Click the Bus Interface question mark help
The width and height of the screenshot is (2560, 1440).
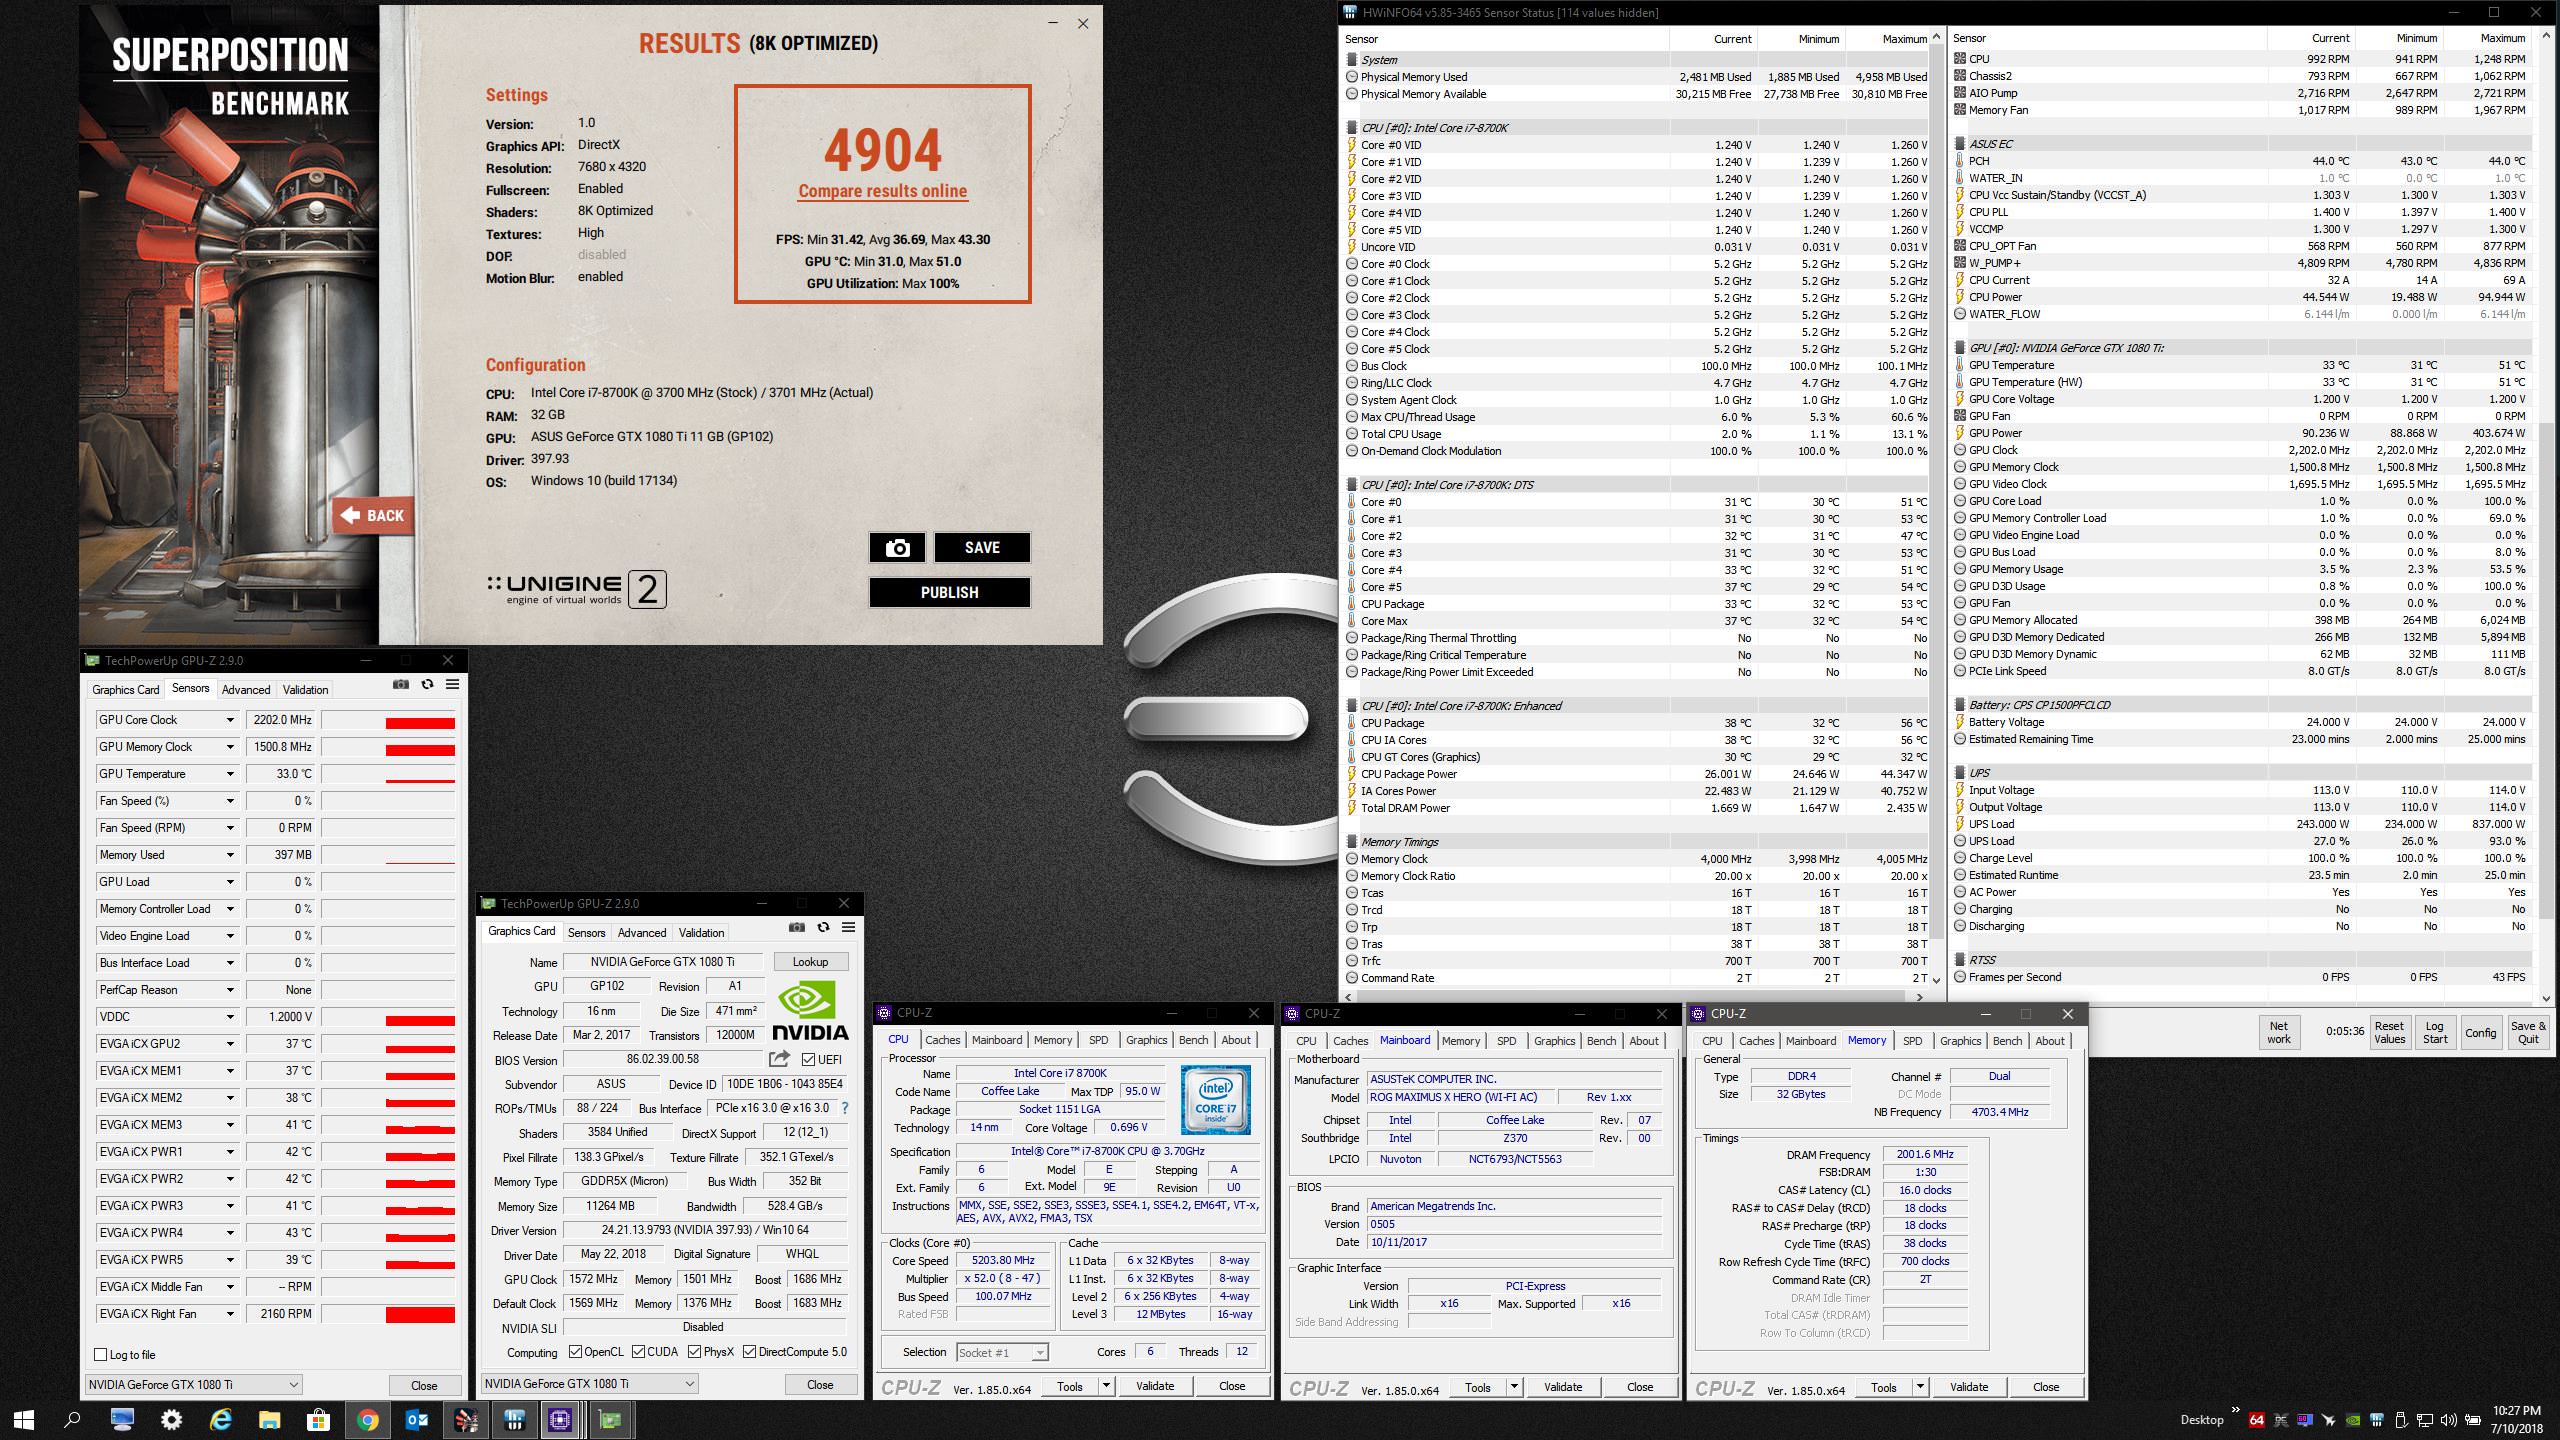tap(845, 1108)
